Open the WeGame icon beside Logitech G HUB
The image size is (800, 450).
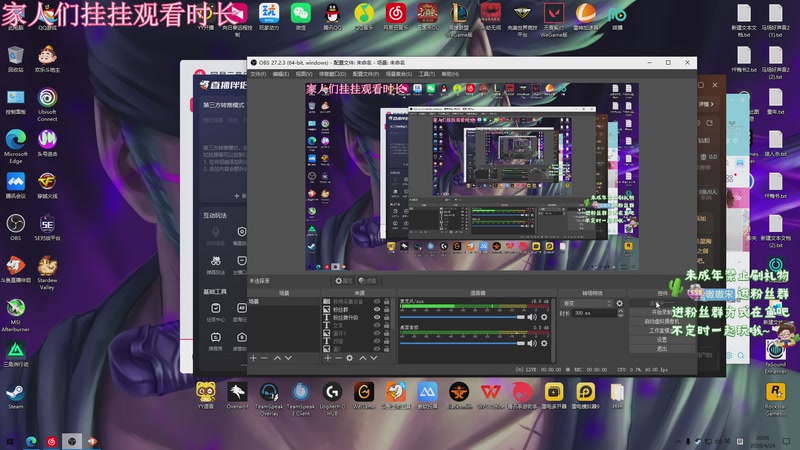364,396
